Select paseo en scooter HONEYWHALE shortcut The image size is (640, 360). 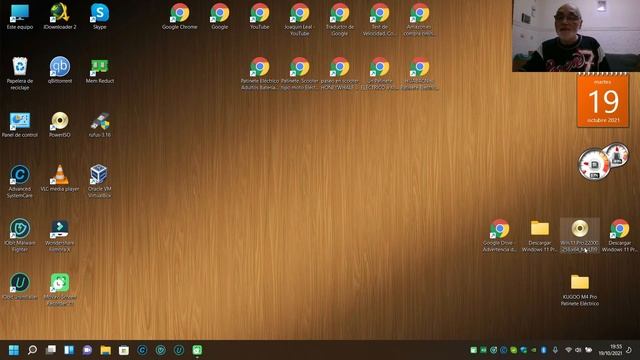[x=340, y=74]
